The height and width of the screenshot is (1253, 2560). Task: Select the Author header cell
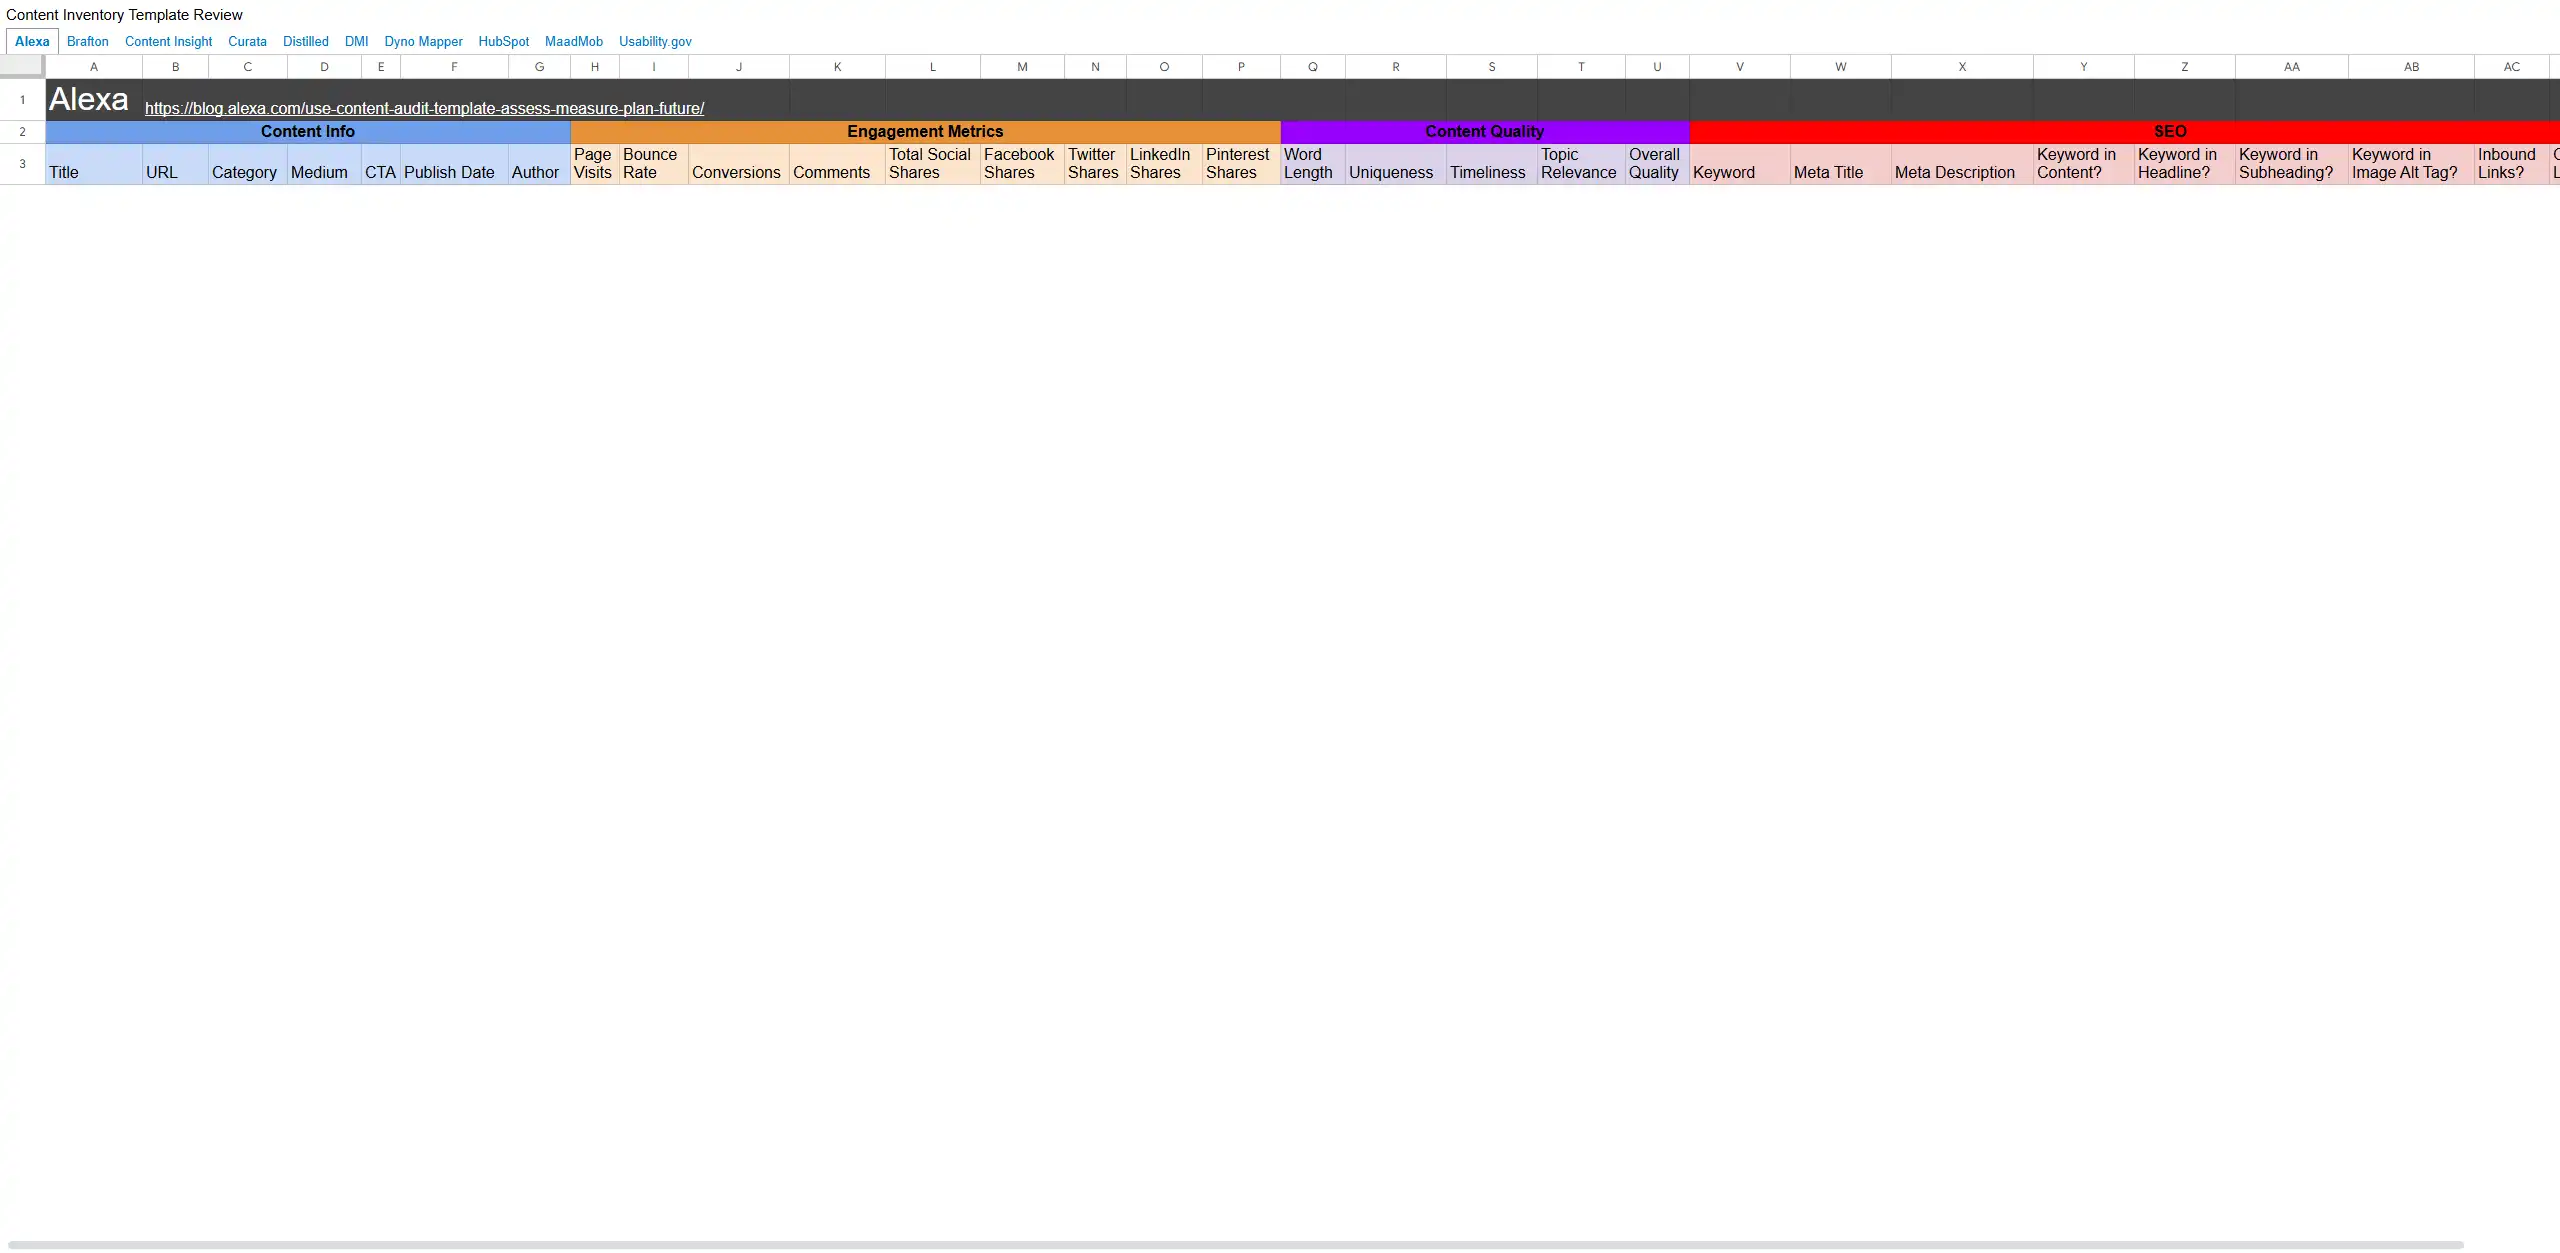click(540, 164)
